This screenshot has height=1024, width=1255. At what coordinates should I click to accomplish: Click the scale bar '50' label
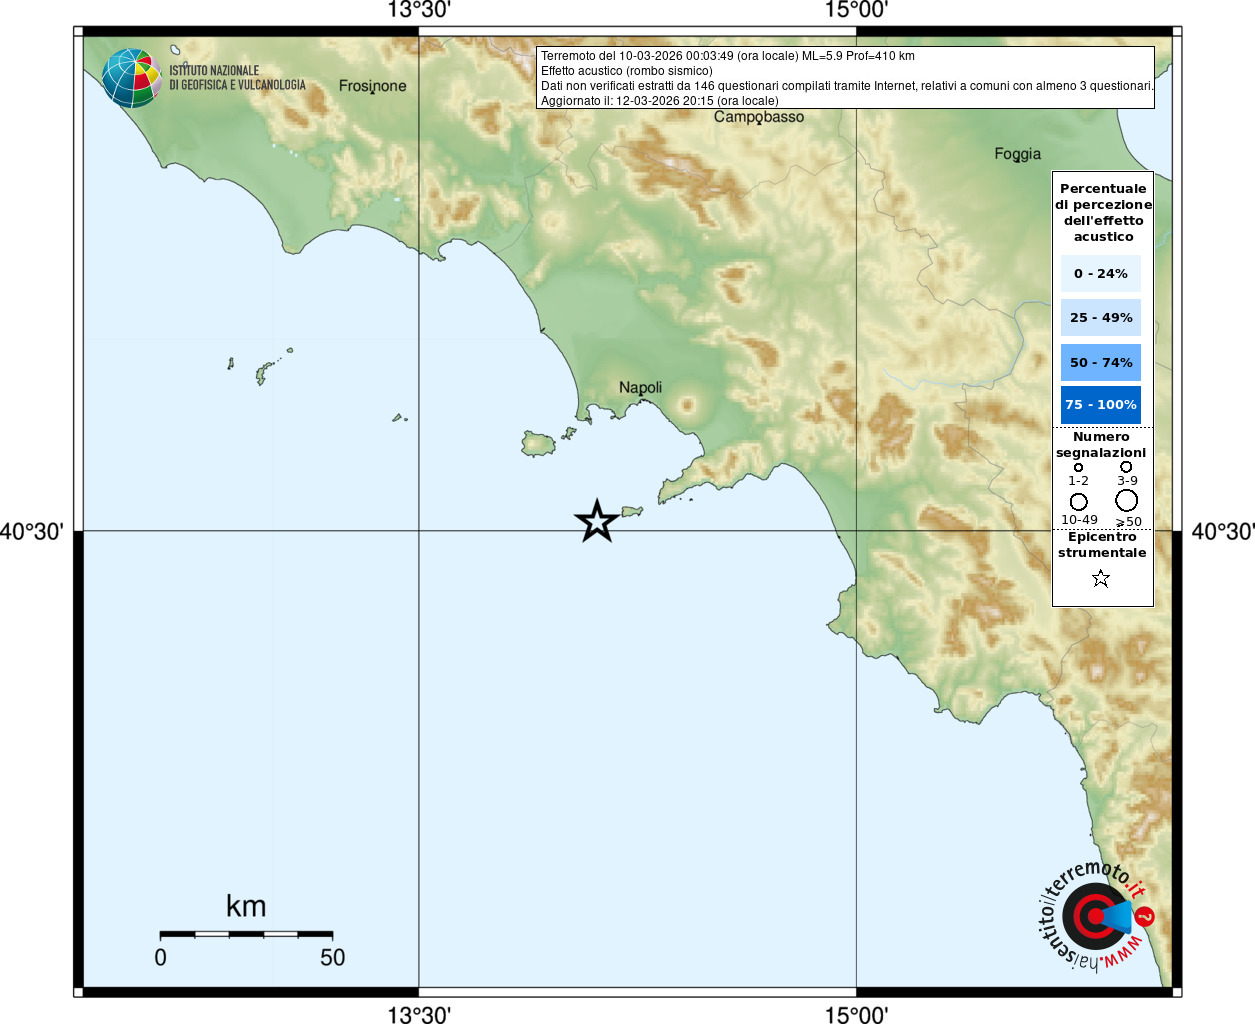tap(332, 957)
